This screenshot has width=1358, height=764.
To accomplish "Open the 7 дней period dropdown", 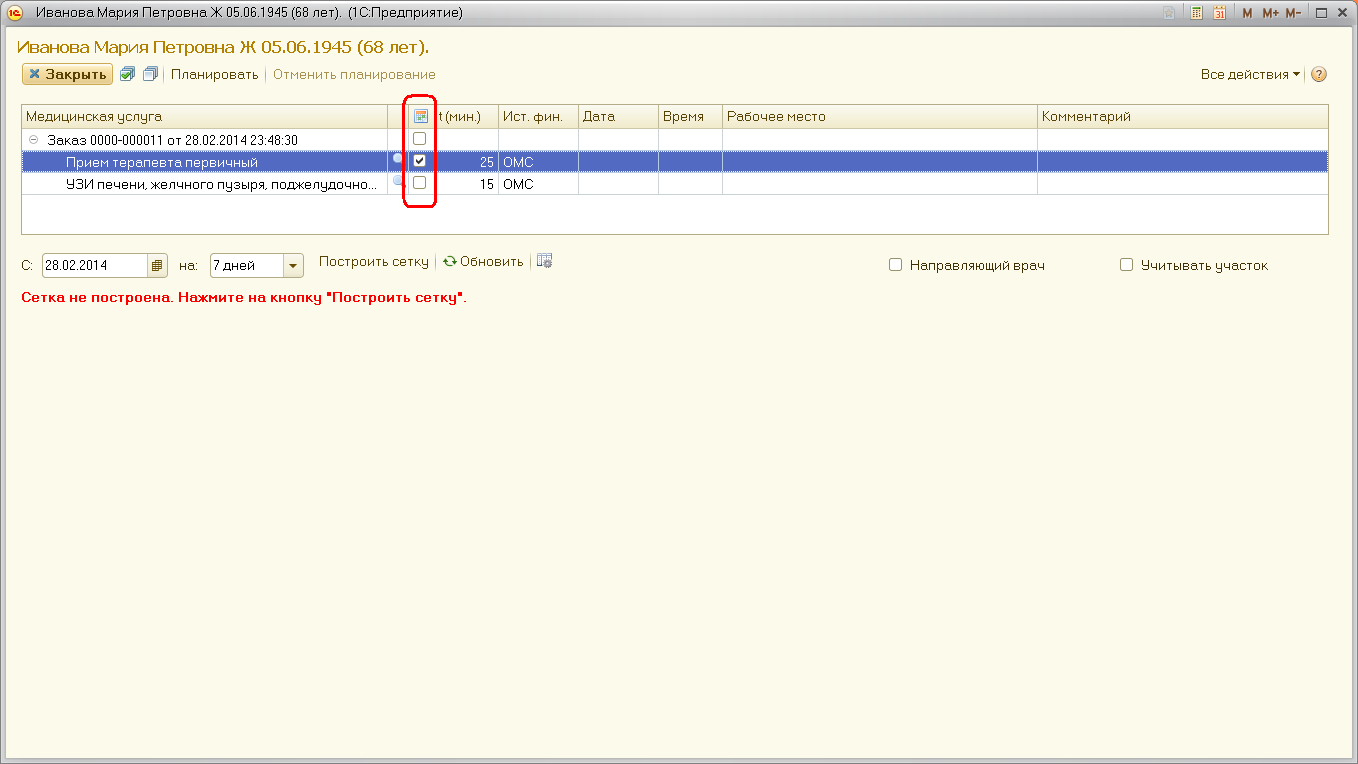I will (x=293, y=265).
